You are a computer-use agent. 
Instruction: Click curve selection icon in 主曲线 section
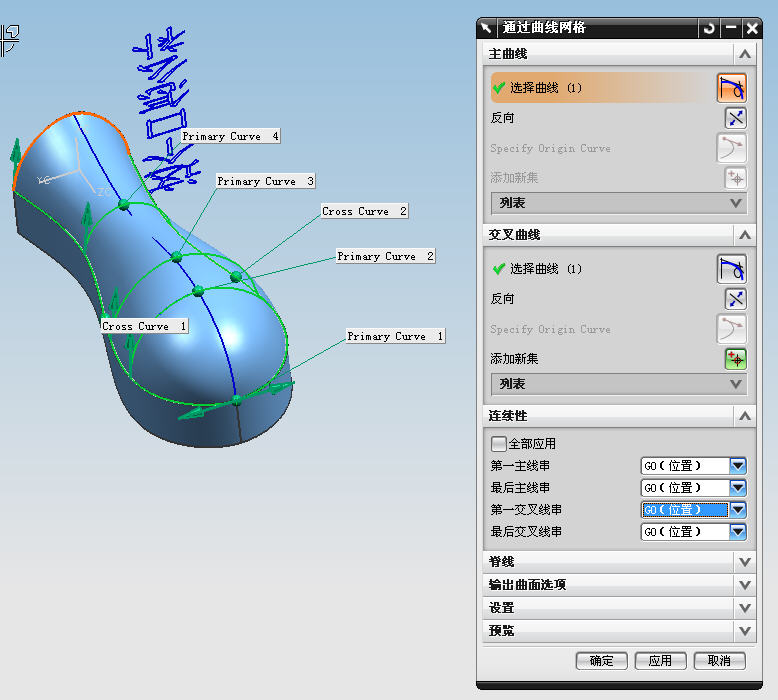coord(731,88)
